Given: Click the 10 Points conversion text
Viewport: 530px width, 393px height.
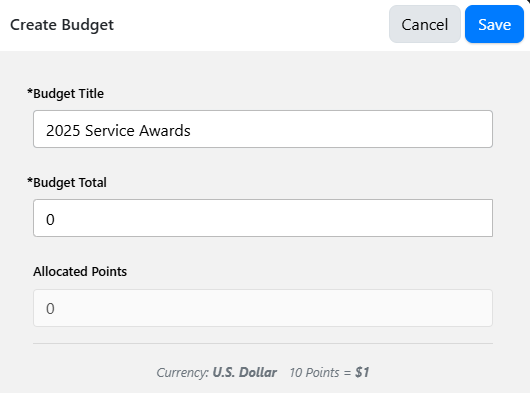Looking at the screenshot, I should (x=314, y=372).
